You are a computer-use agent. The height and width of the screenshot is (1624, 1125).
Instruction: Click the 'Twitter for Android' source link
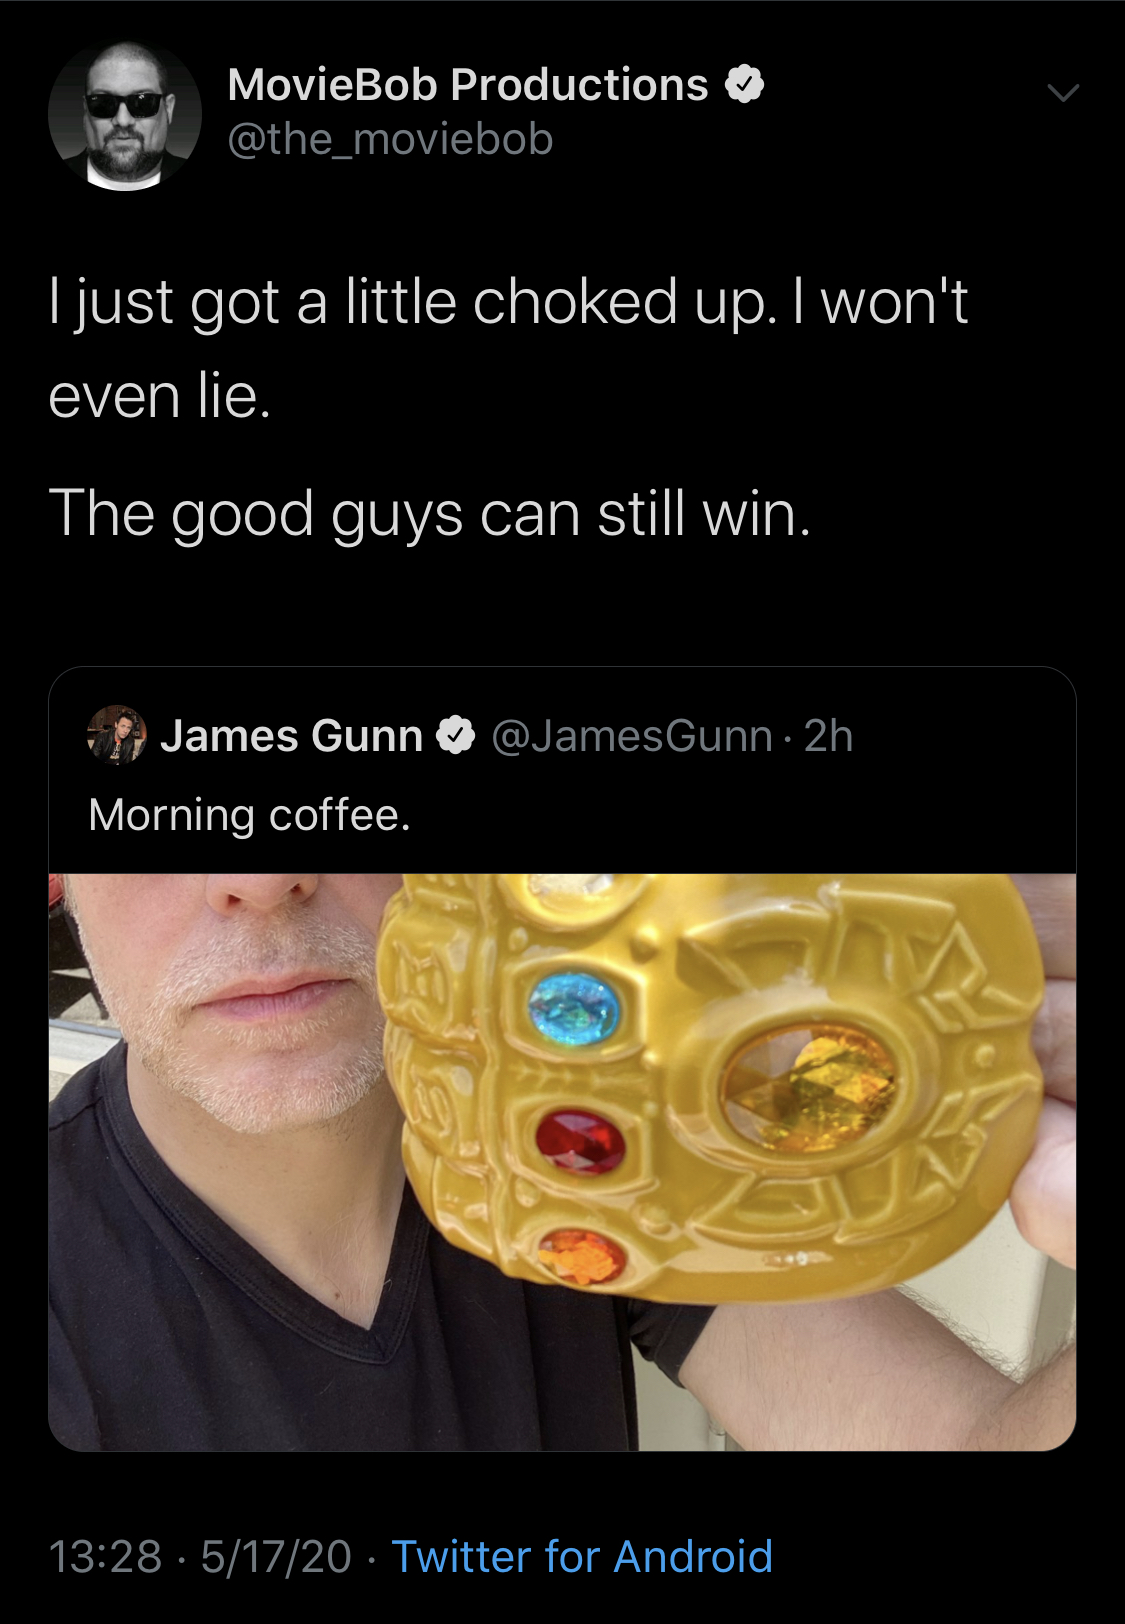pos(582,1556)
